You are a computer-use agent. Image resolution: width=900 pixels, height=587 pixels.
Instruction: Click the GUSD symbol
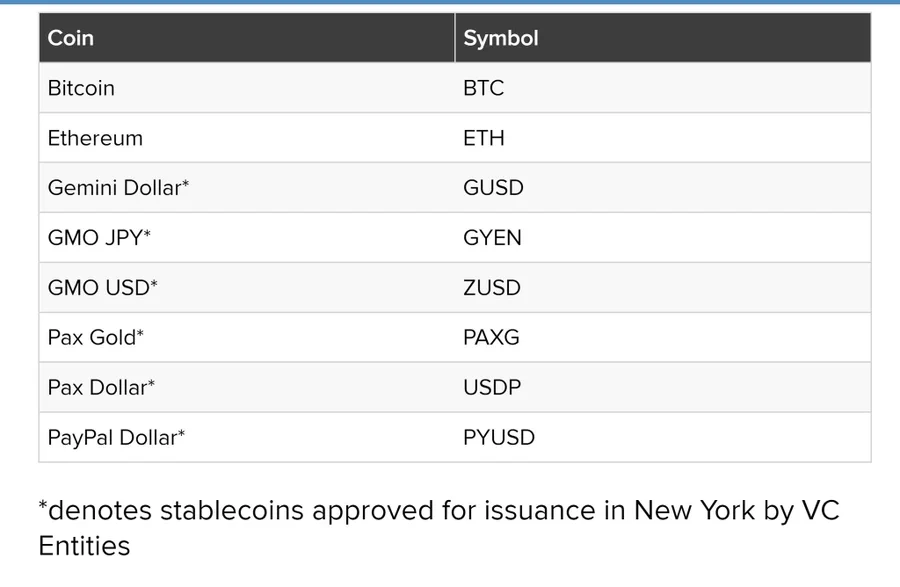tap(493, 188)
